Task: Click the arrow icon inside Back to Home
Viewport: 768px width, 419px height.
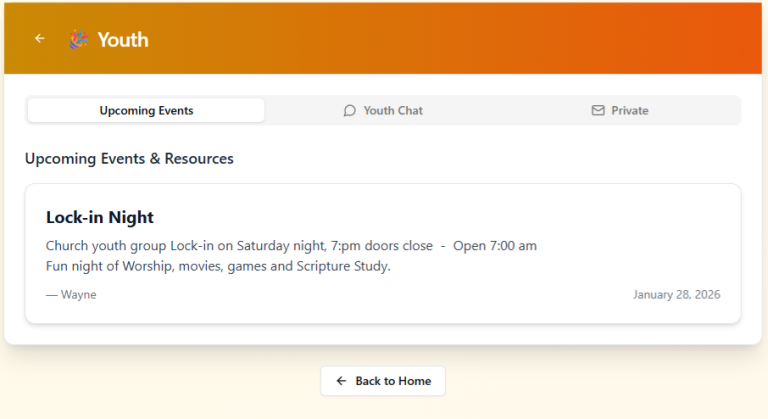Action: click(x=341, y=381)
